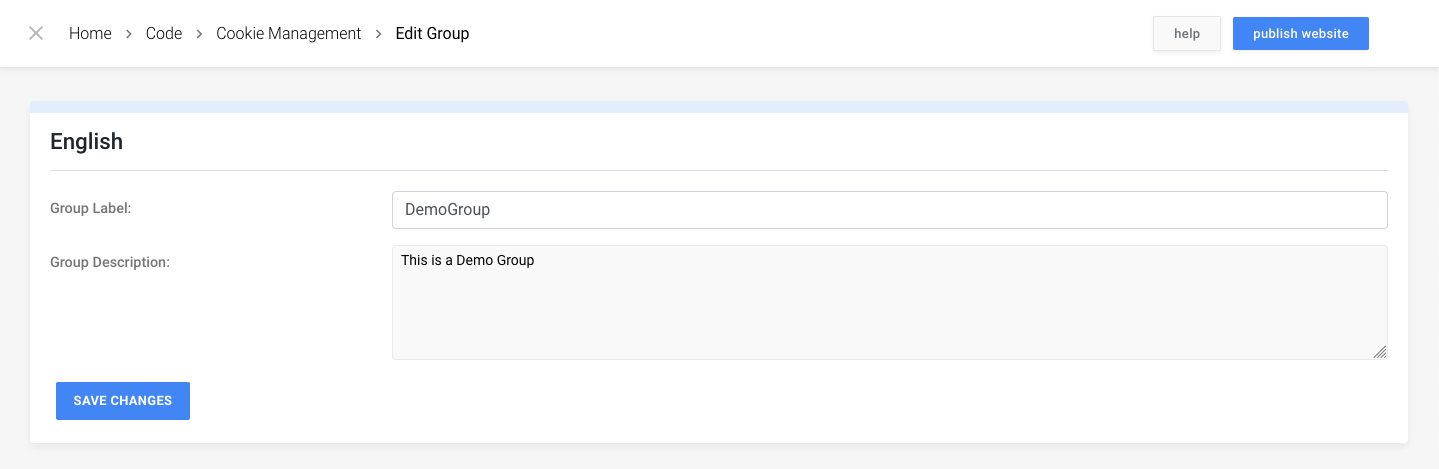Click the divider line below the English heading
The image size is (1439, 469).
click(719, 170)
